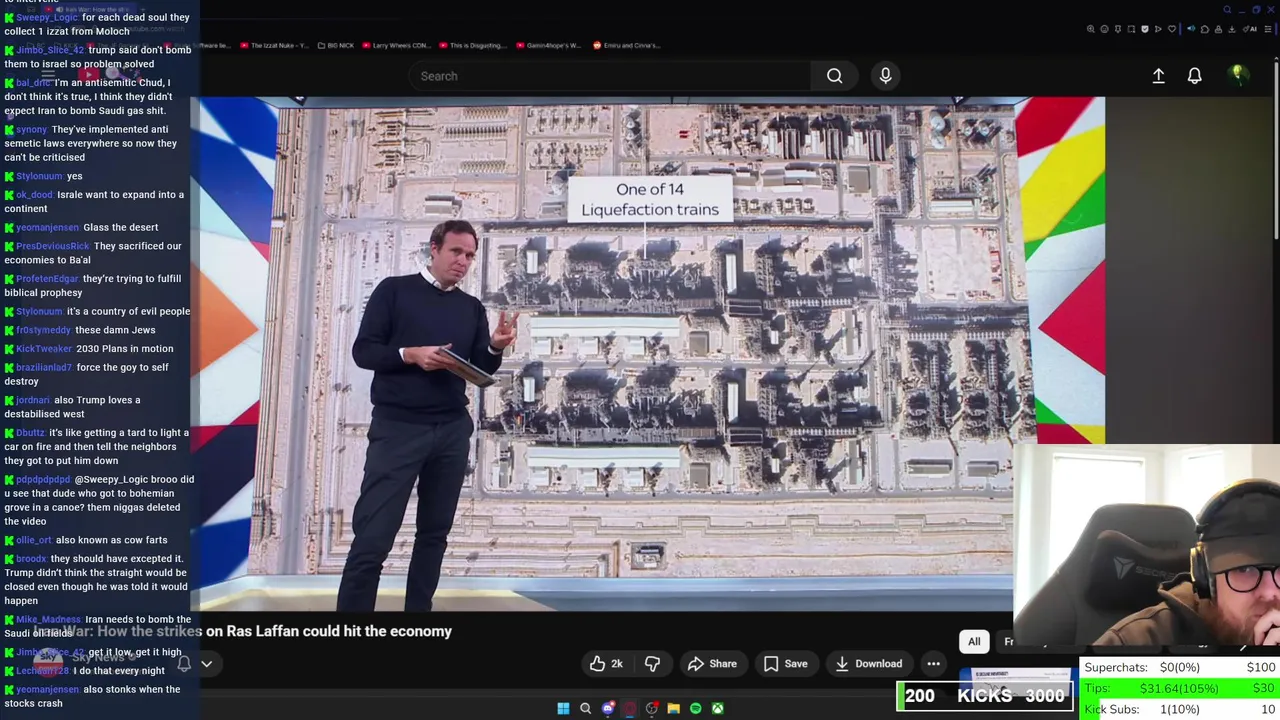Open the emoji picker toolbar icon

[1105, 29]
